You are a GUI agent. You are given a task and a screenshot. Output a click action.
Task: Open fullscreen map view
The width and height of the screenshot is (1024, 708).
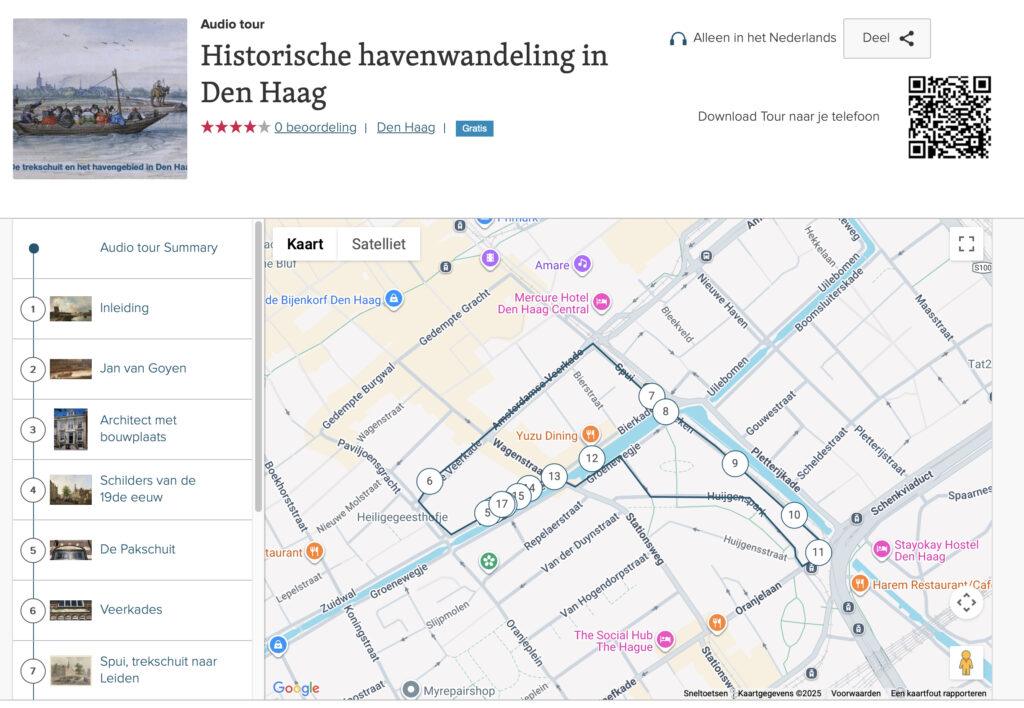point(966,243)
